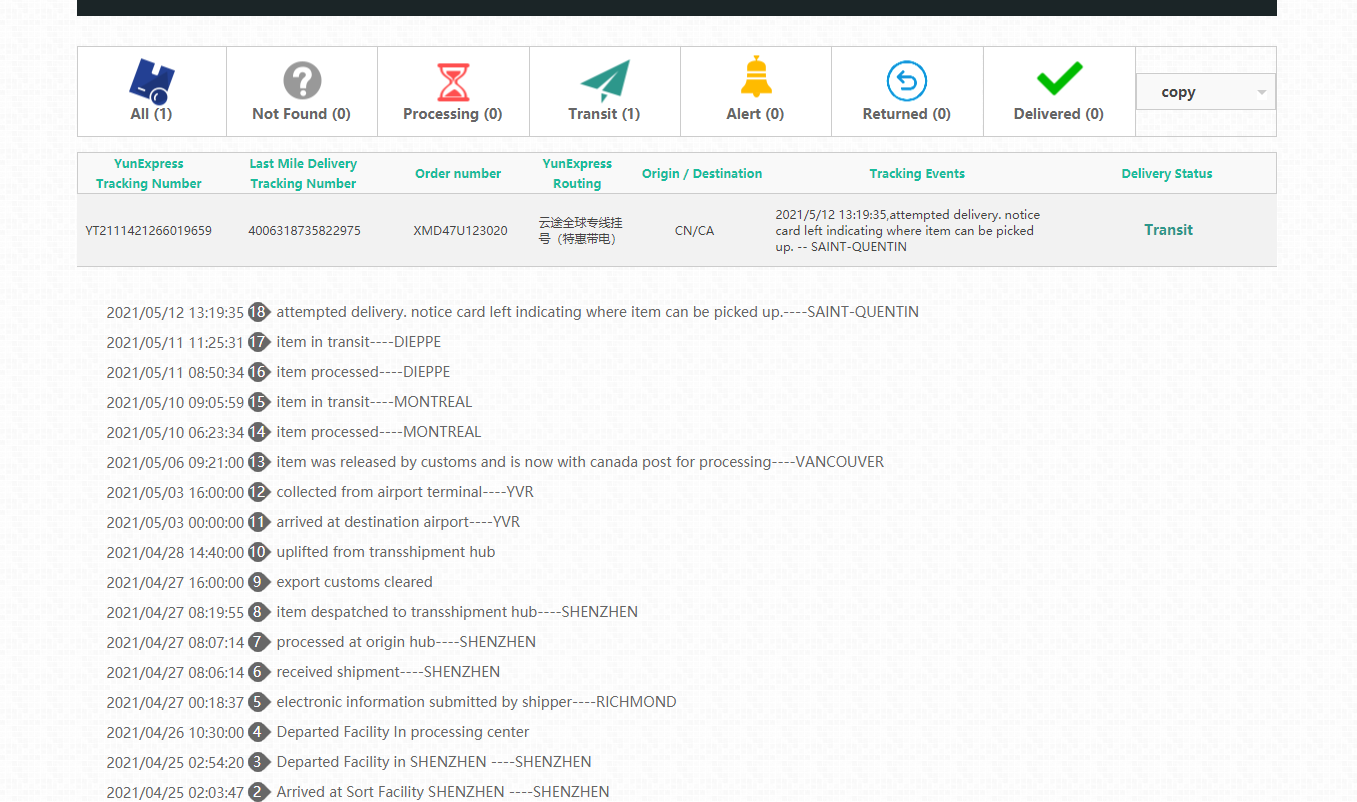Click tracking number YT2111421266019659
This screenshot has height=802, width=1357.
(x=149, y=231)
